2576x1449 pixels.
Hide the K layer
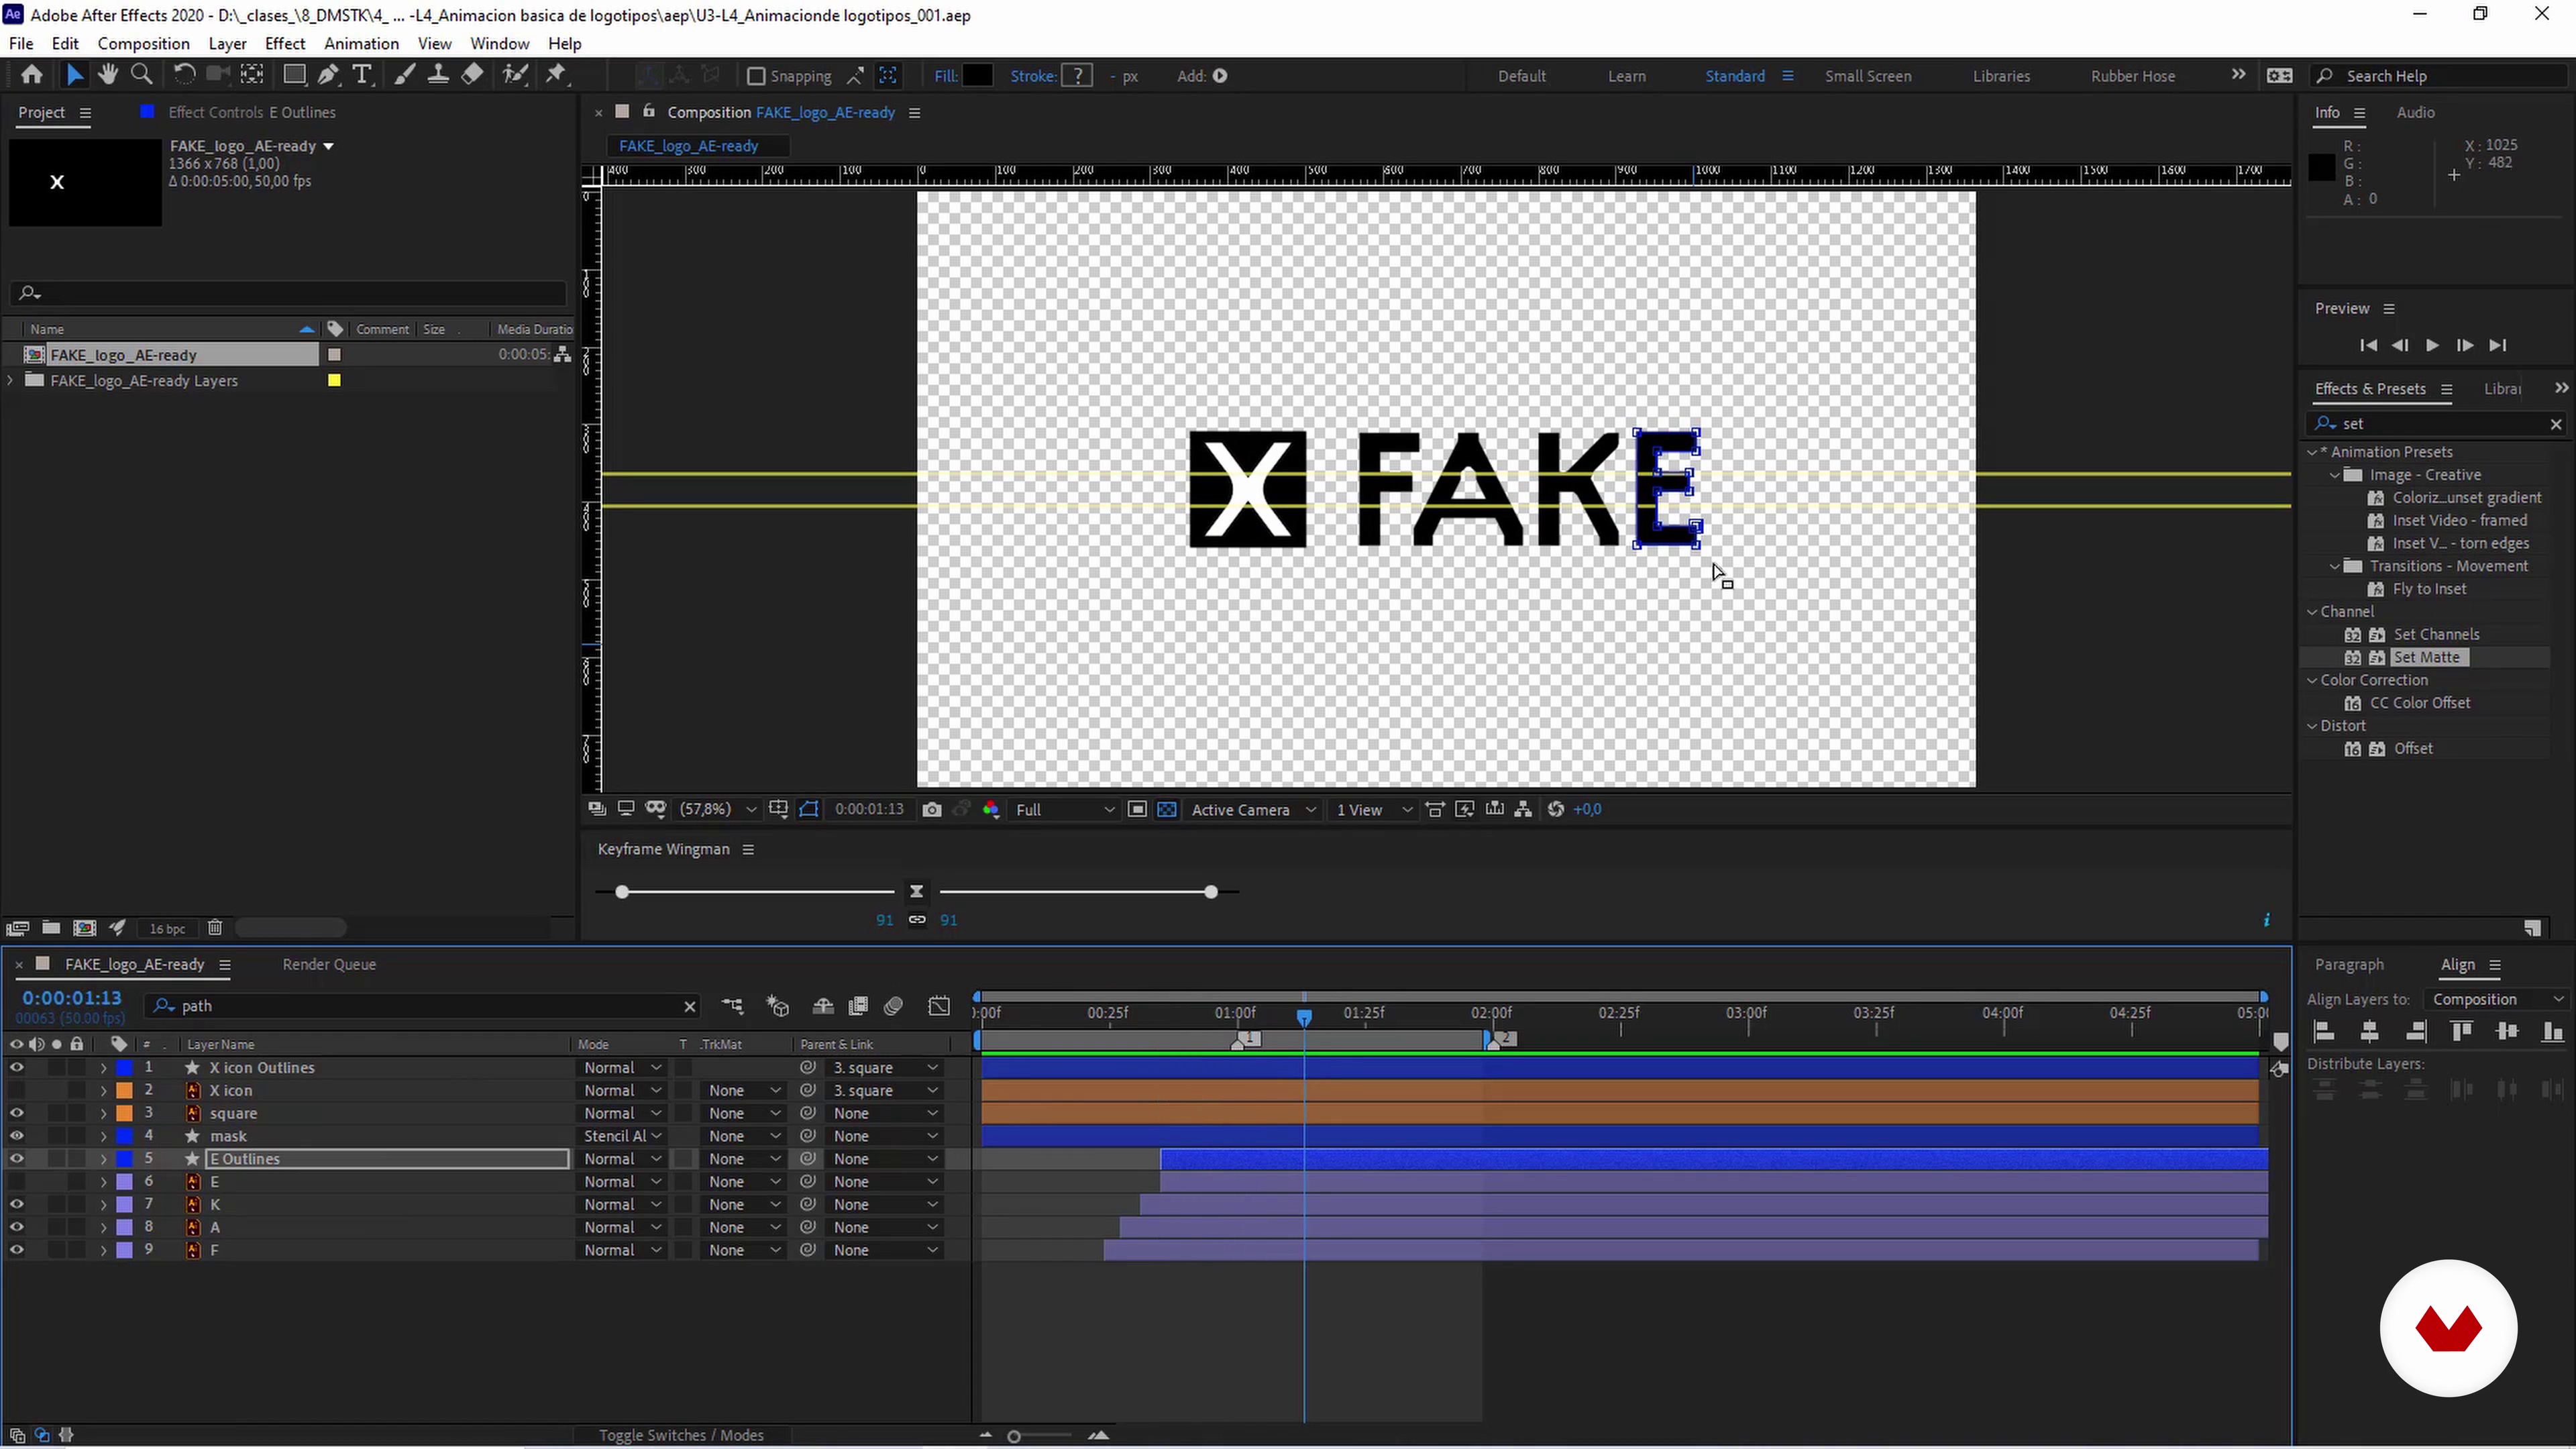[16, 1204]
